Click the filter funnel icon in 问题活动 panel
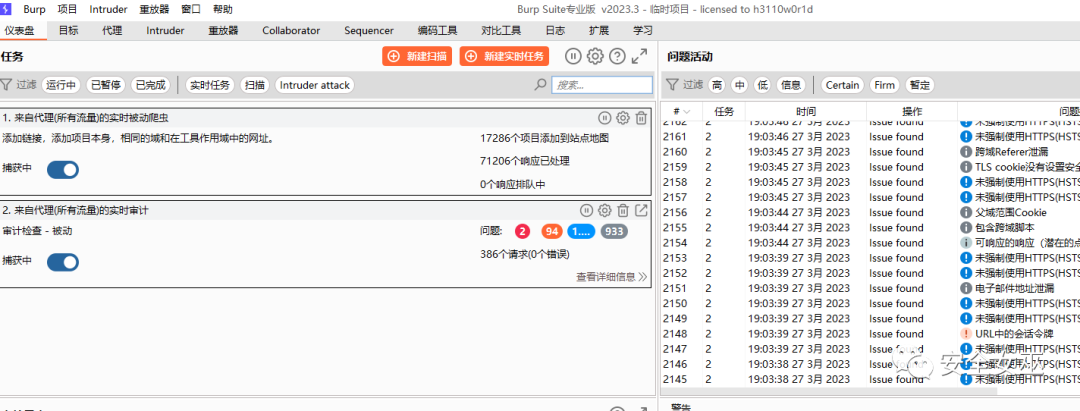The width and height of the screenshot is (1080, 411). 672,85
